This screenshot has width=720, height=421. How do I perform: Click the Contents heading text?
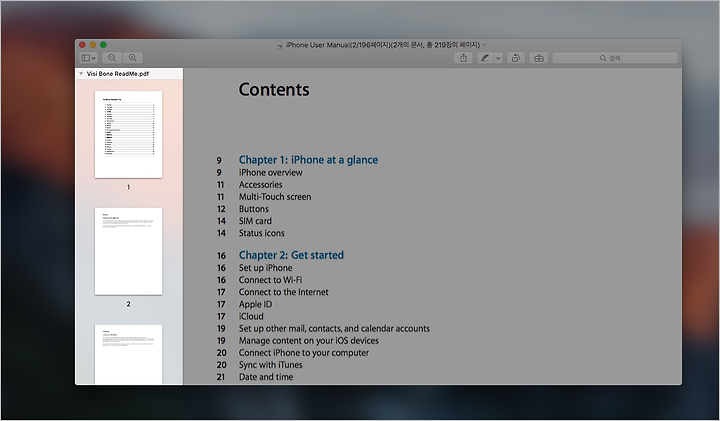pyautogui.click(x=274, y=89)
